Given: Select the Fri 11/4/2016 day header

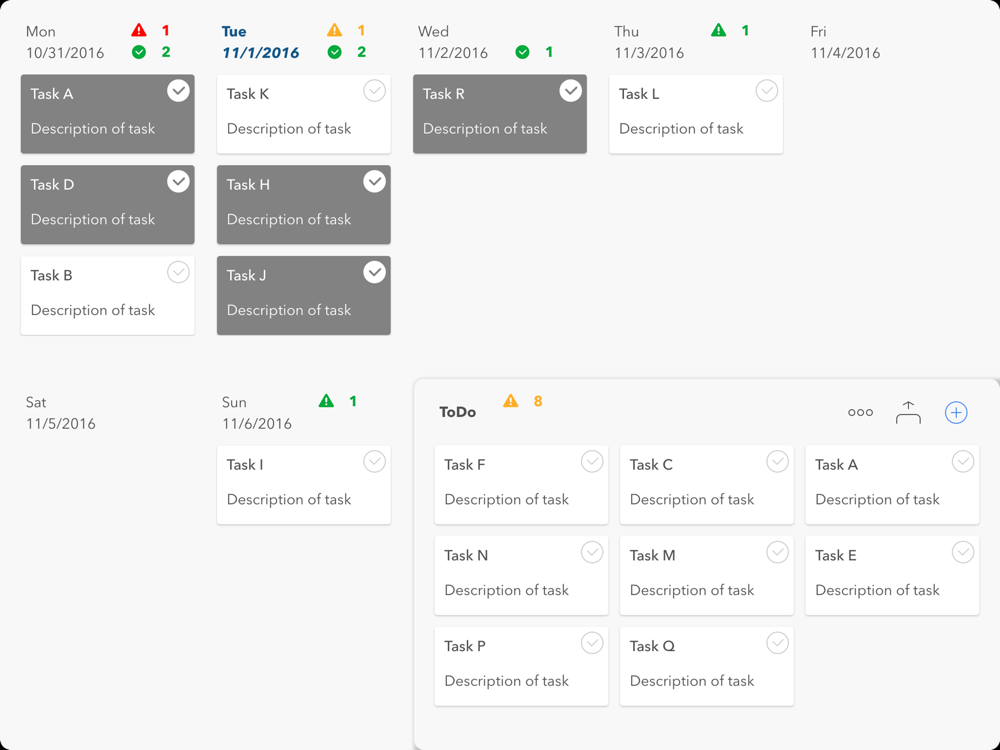Looking at the screenshot, I should tap(845, 42).
